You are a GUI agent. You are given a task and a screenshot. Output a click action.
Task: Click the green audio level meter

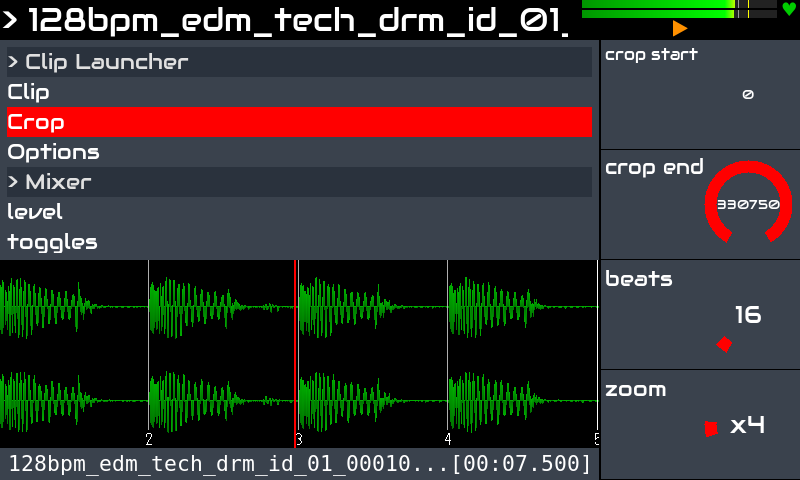(x=679, y=9)
